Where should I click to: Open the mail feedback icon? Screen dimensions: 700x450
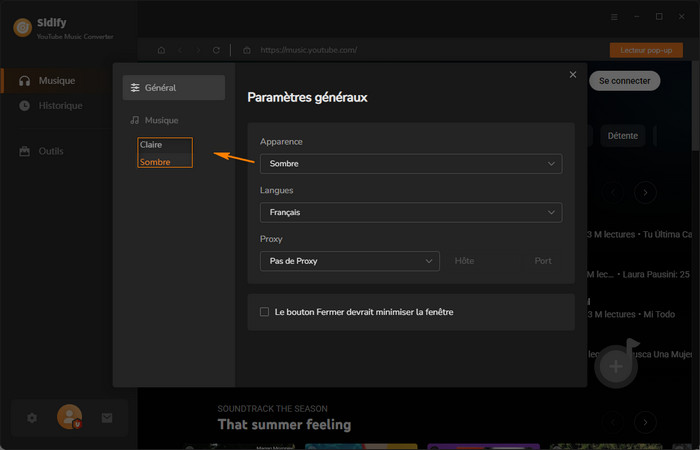(x=107, y=417)
